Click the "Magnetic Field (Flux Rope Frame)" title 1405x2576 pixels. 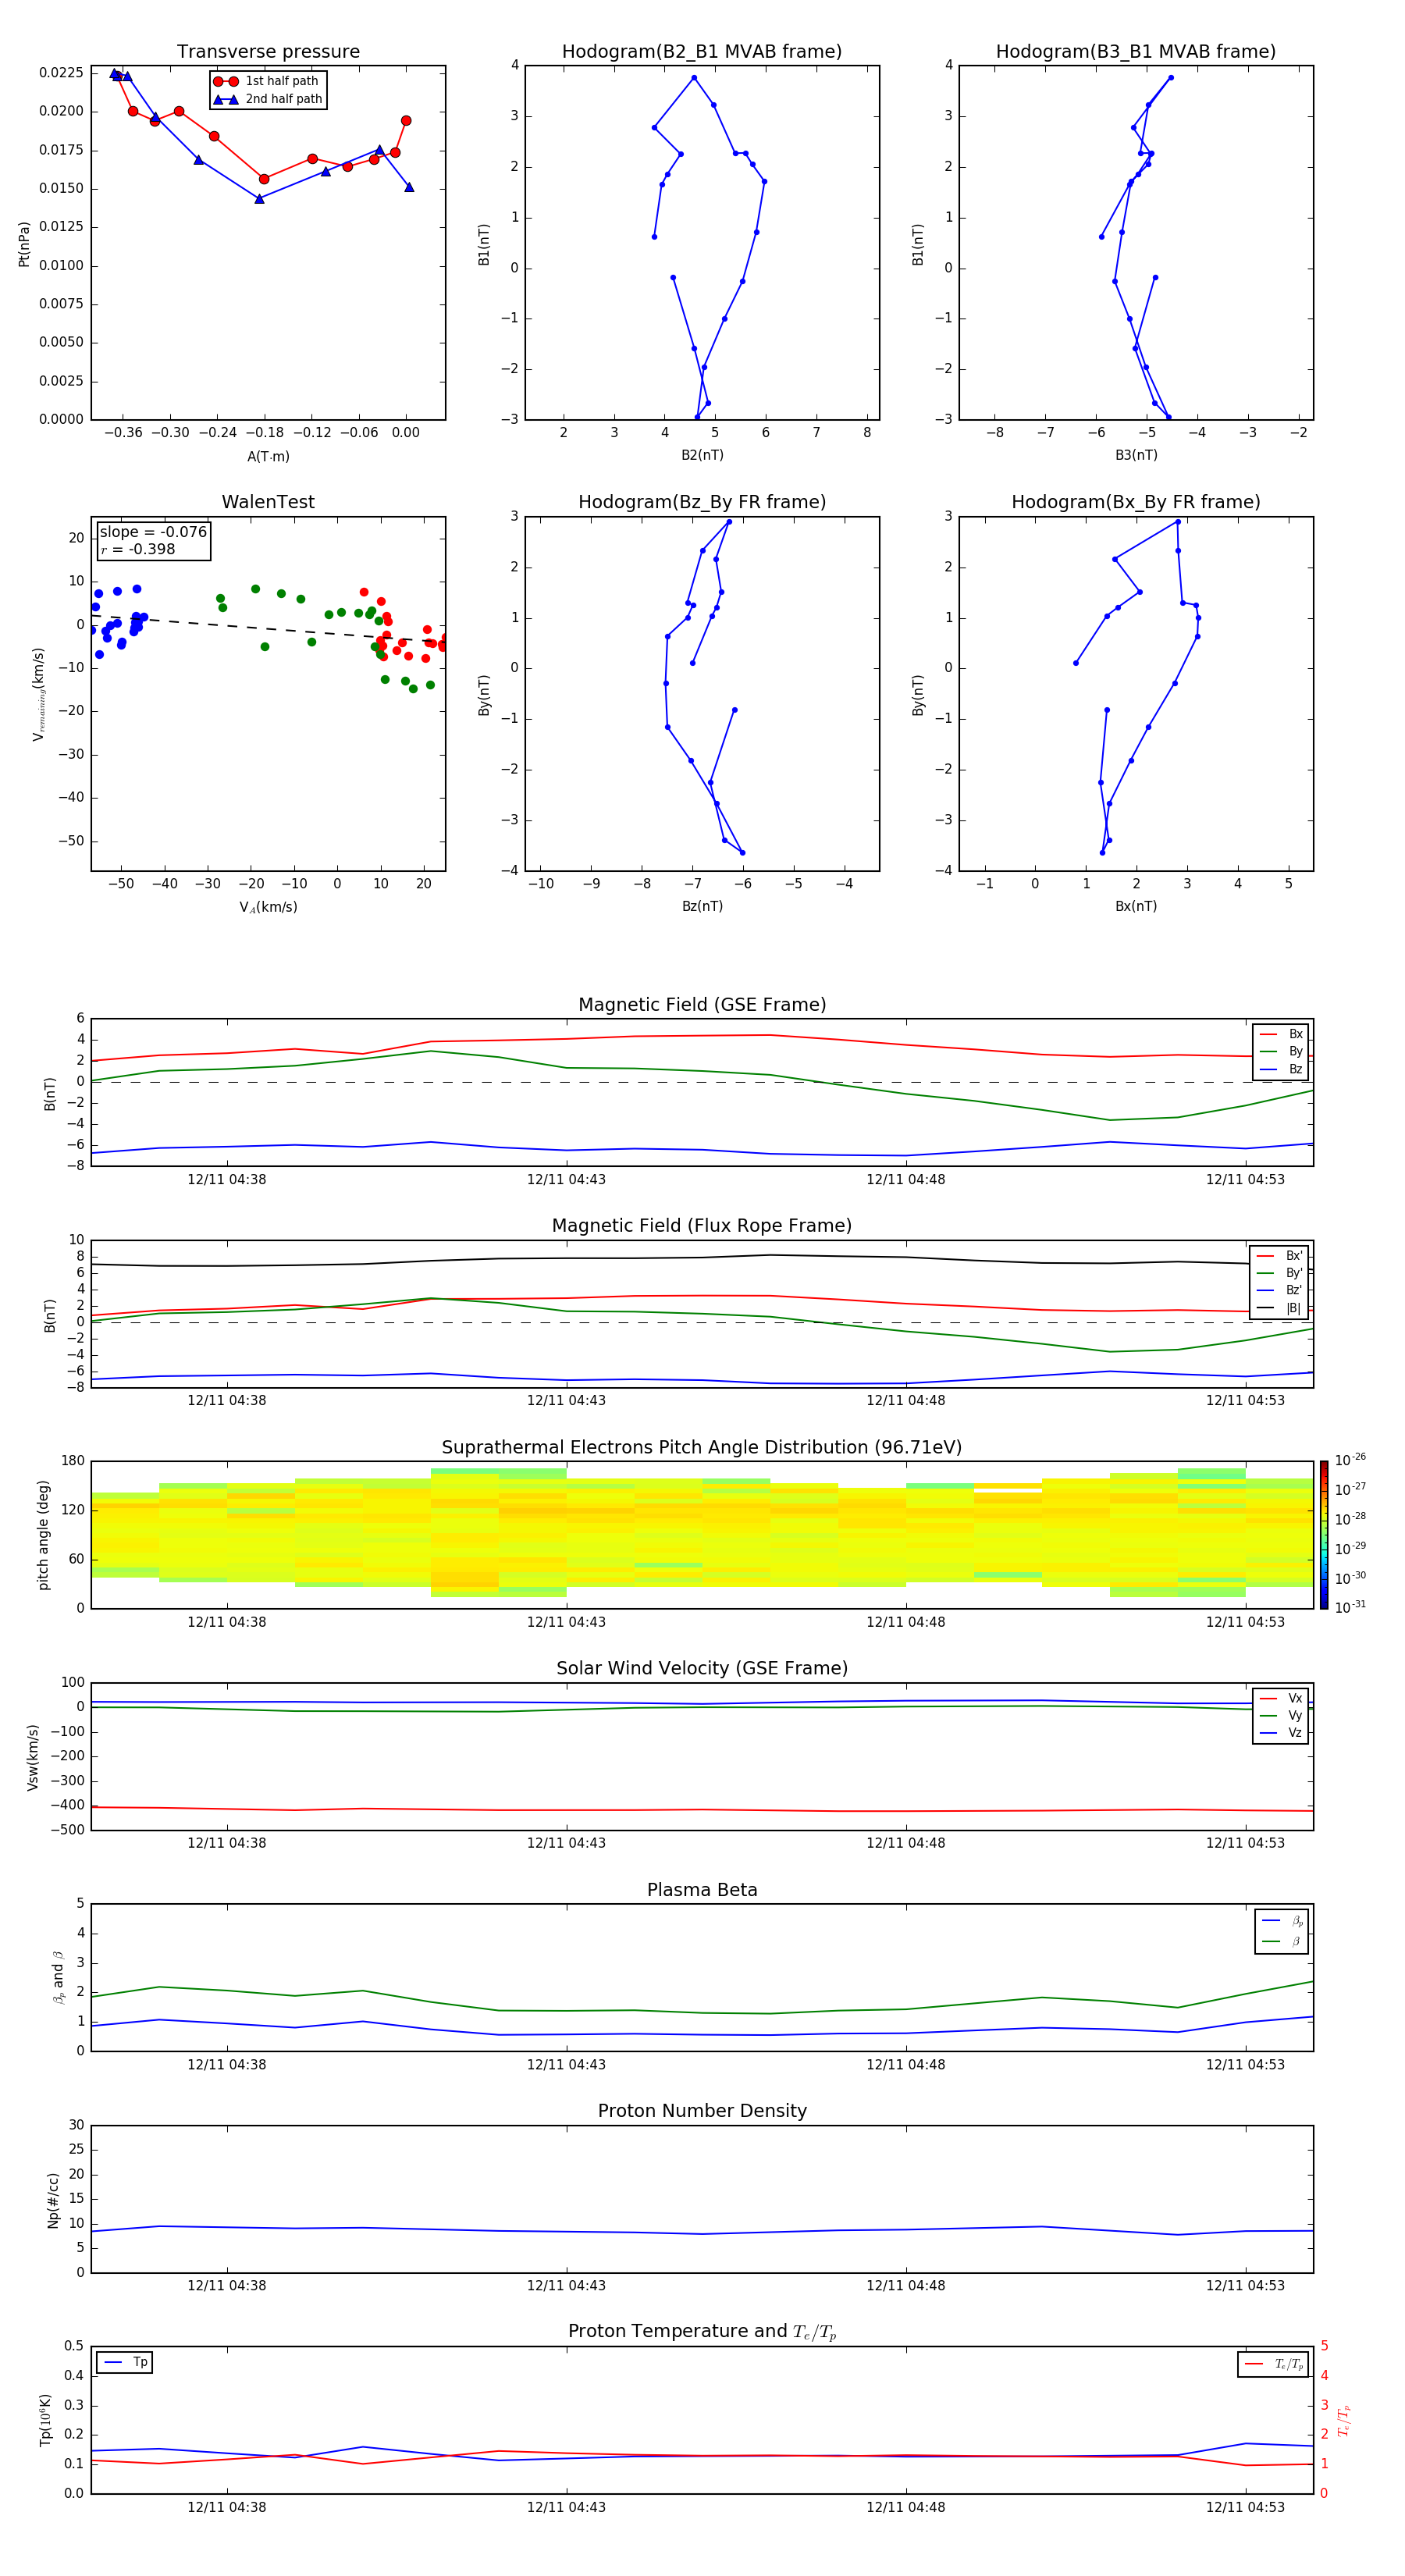coord(702,1226)
